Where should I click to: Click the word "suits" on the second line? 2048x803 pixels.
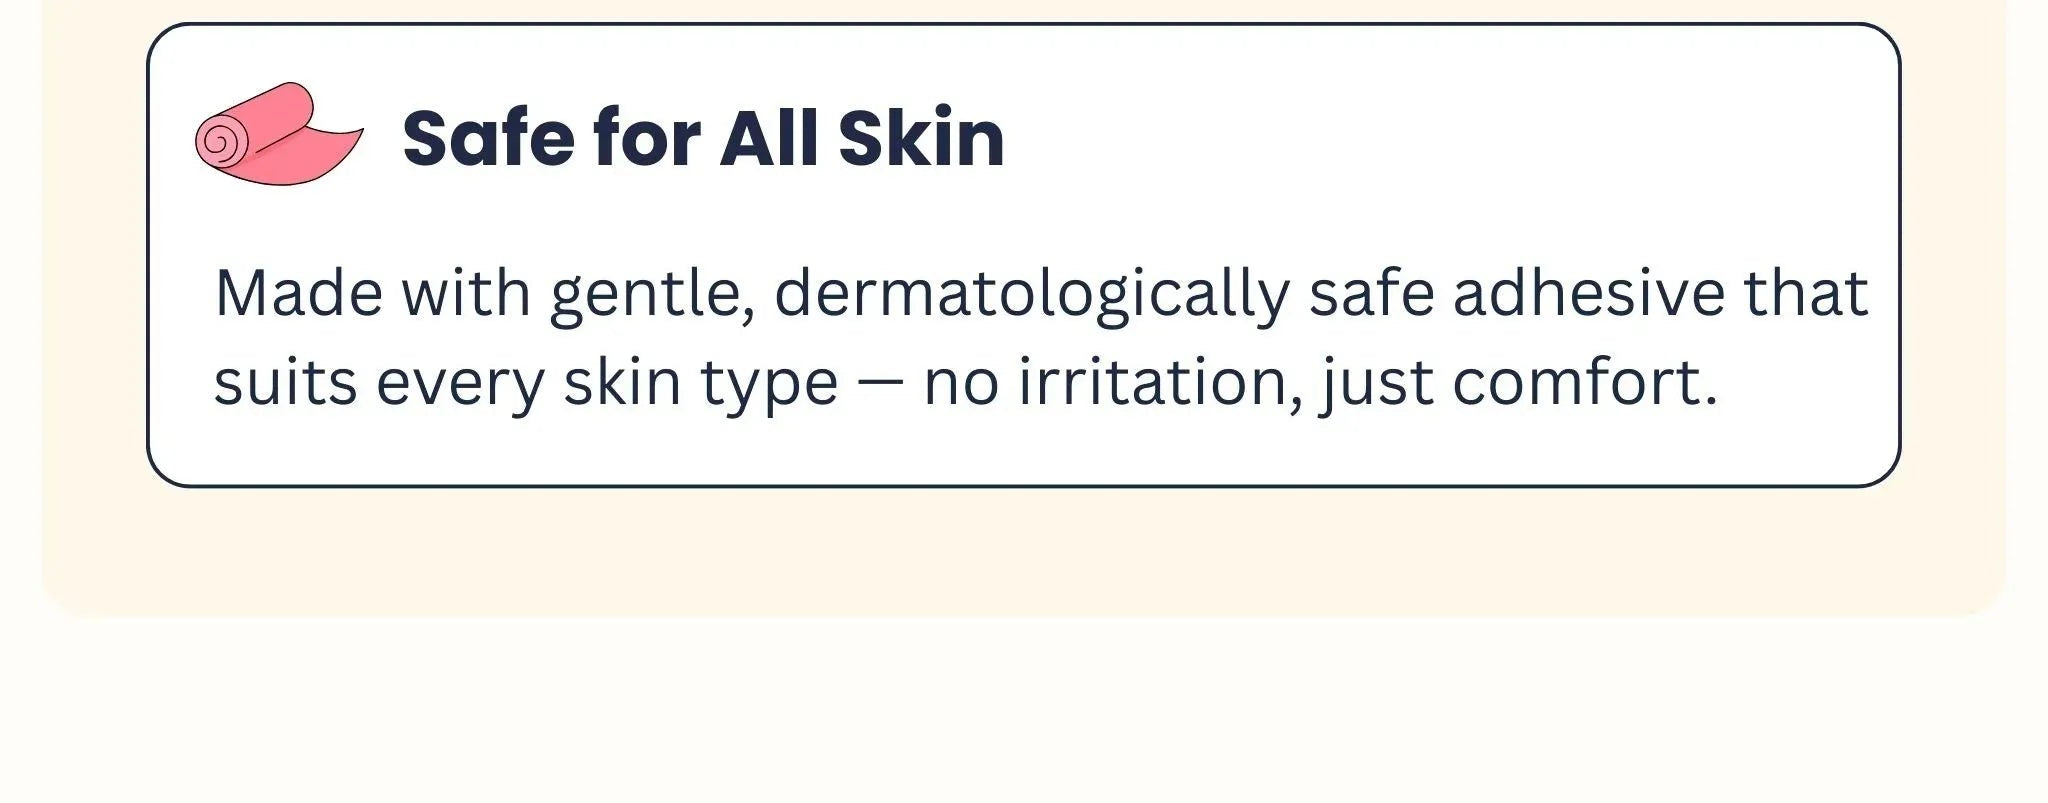(285, 383)
